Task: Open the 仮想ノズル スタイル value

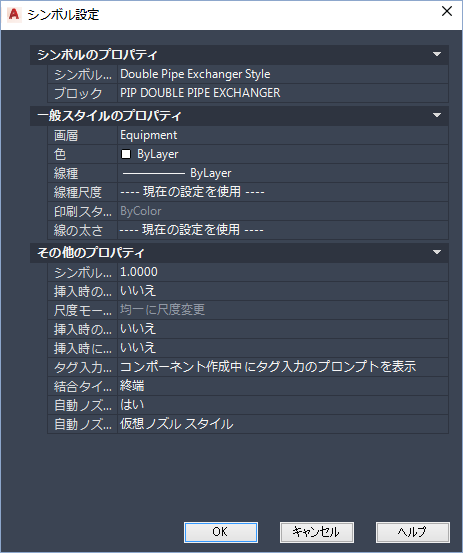Action: pyautogui.click(x=282, y=424)
